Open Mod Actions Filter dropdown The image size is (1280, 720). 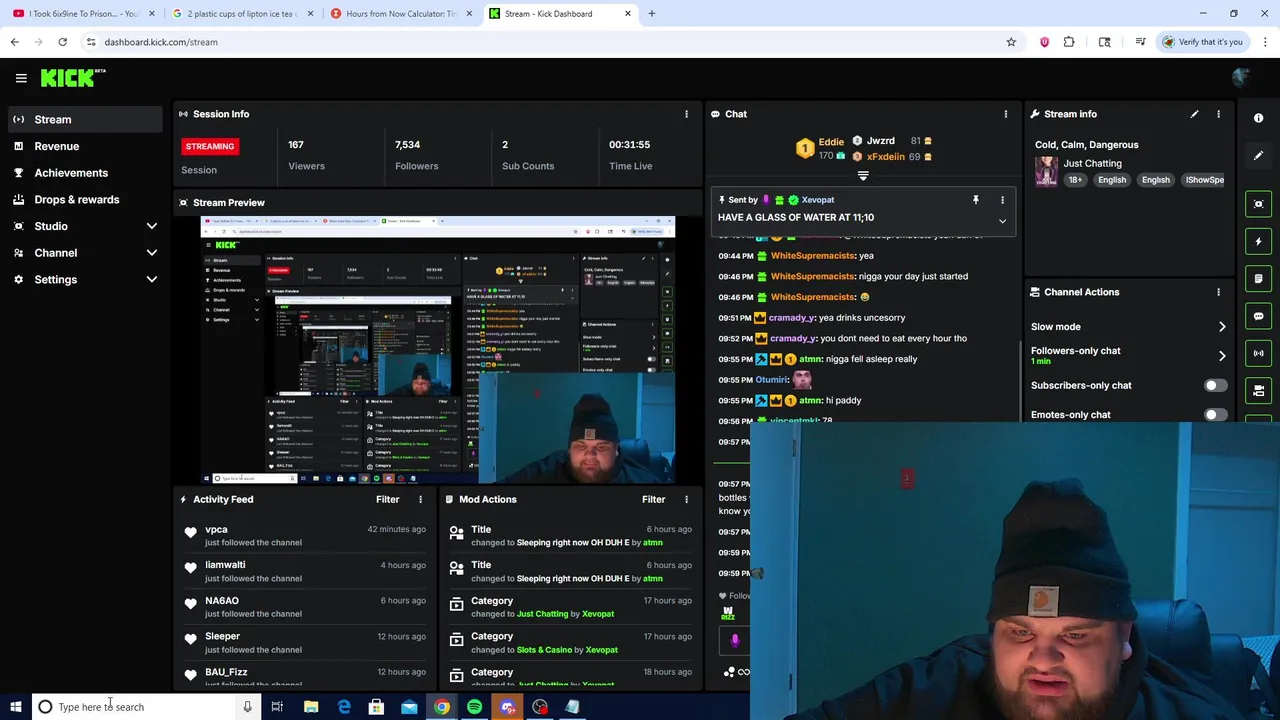pos(653,499)
